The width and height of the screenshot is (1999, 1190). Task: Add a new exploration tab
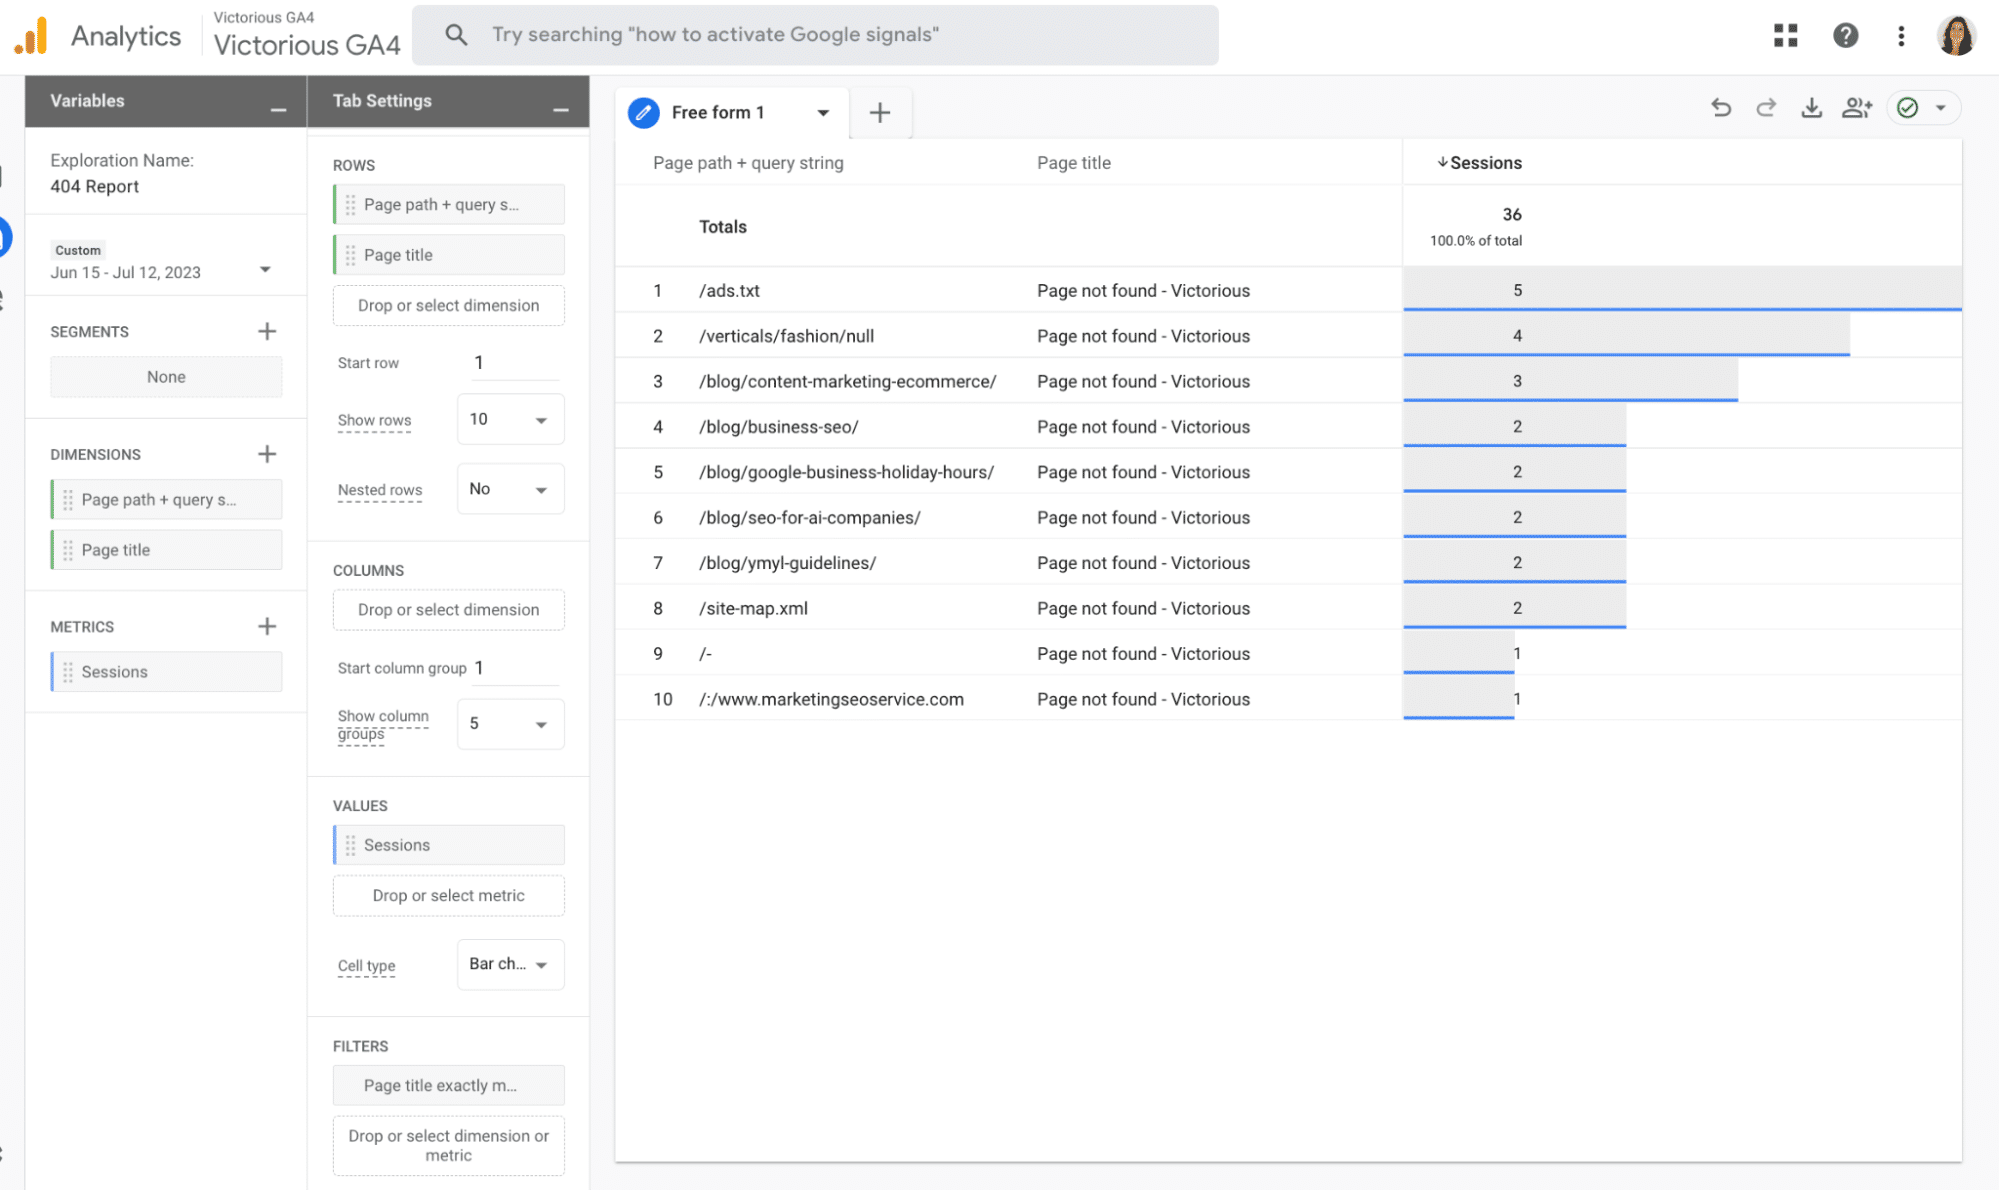click(x=880, y=113)
